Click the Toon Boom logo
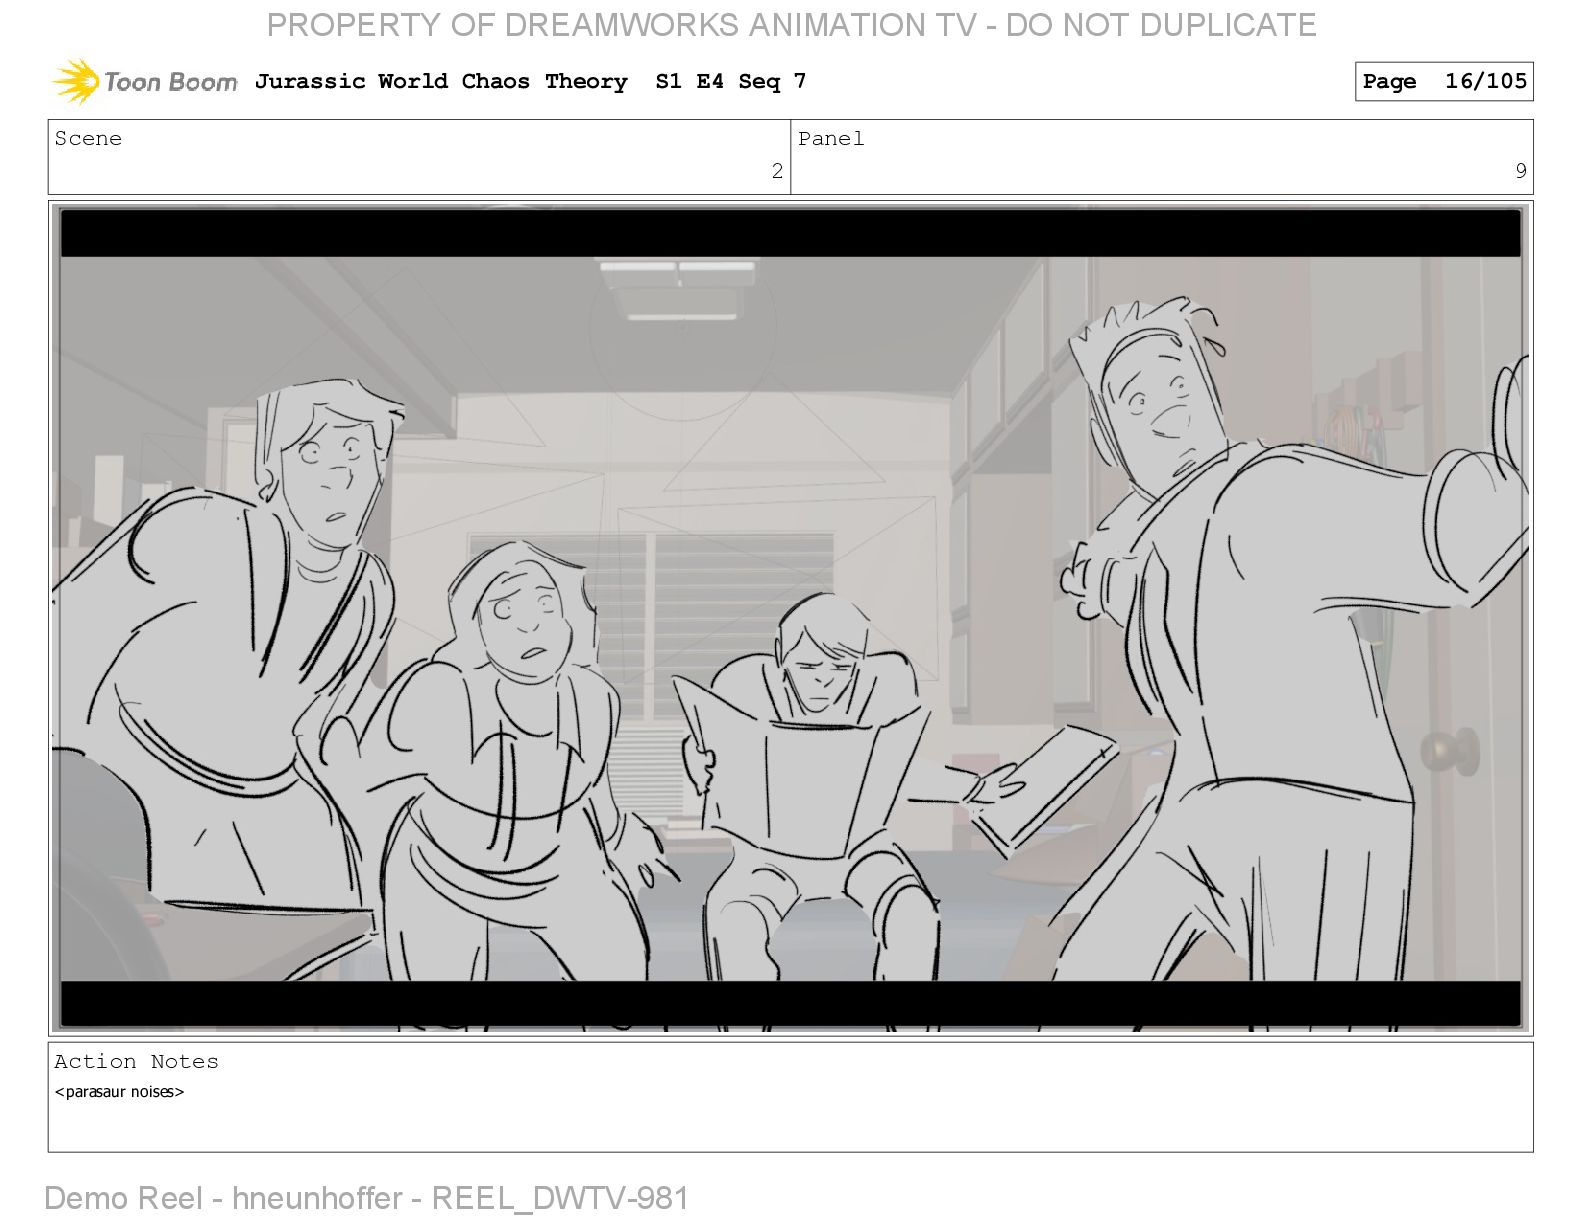Viewport: 1584px width, 1224px height. pos(145,81)
